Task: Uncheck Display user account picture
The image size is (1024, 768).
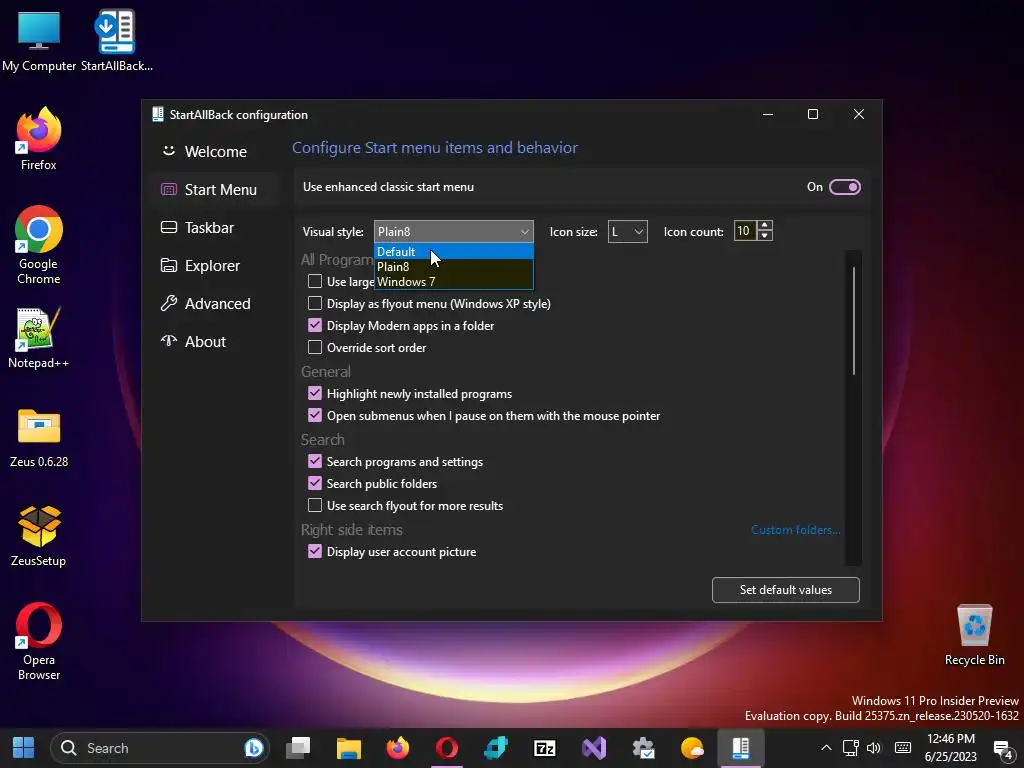Action: tap(315, 551)
